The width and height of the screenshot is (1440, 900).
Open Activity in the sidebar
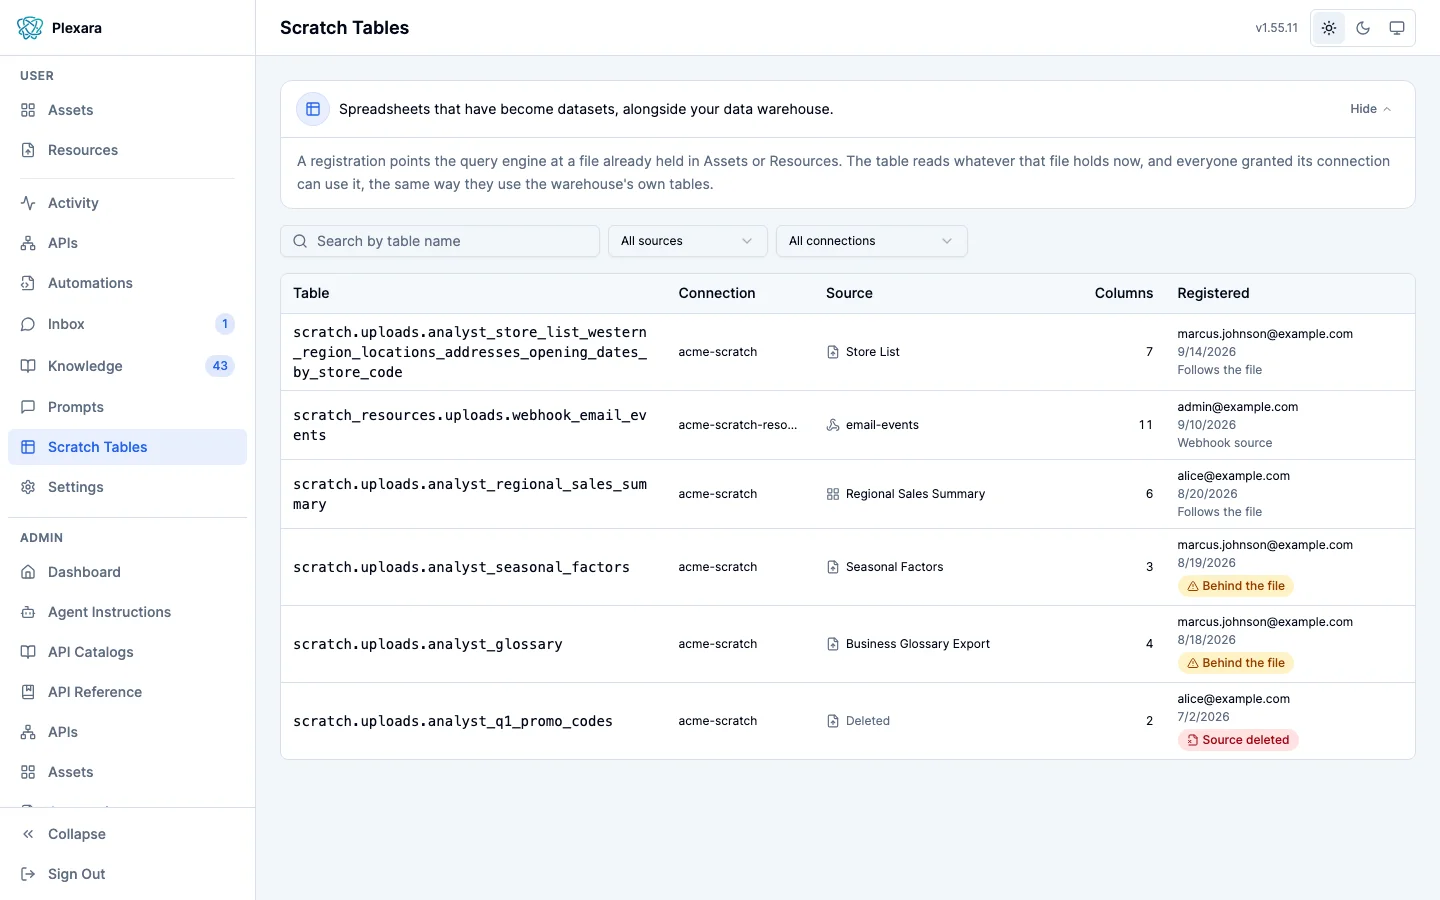pos(127,203)
